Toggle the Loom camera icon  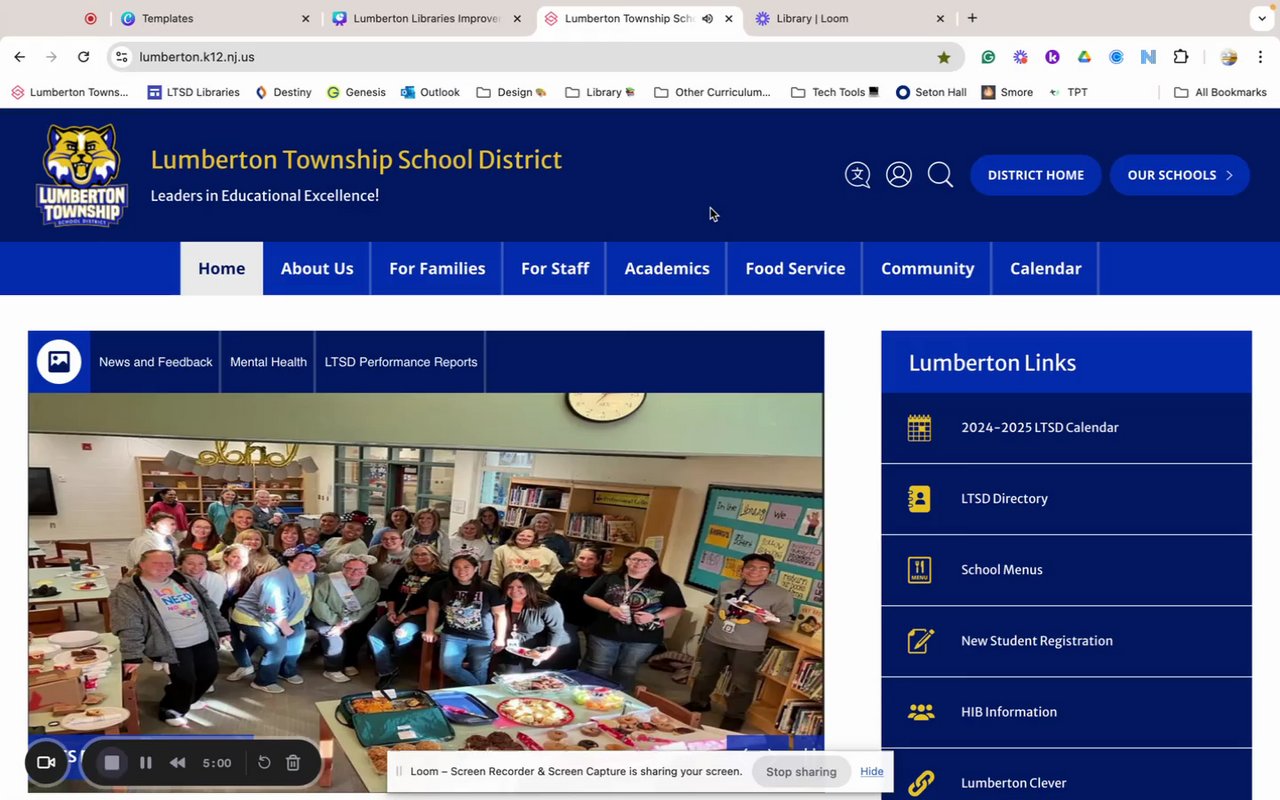click(x=46, y=763)
